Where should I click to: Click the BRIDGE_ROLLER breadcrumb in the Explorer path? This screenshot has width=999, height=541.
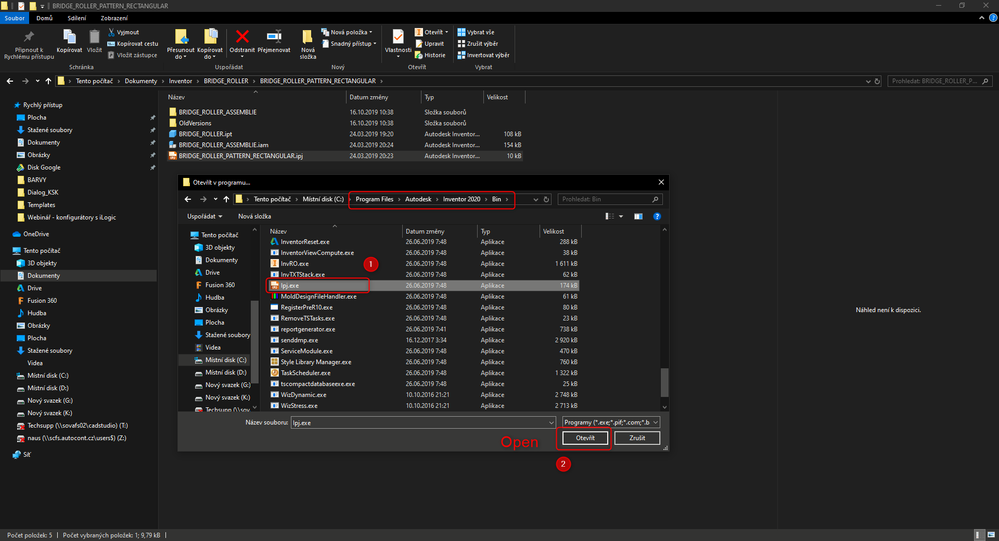226,81
